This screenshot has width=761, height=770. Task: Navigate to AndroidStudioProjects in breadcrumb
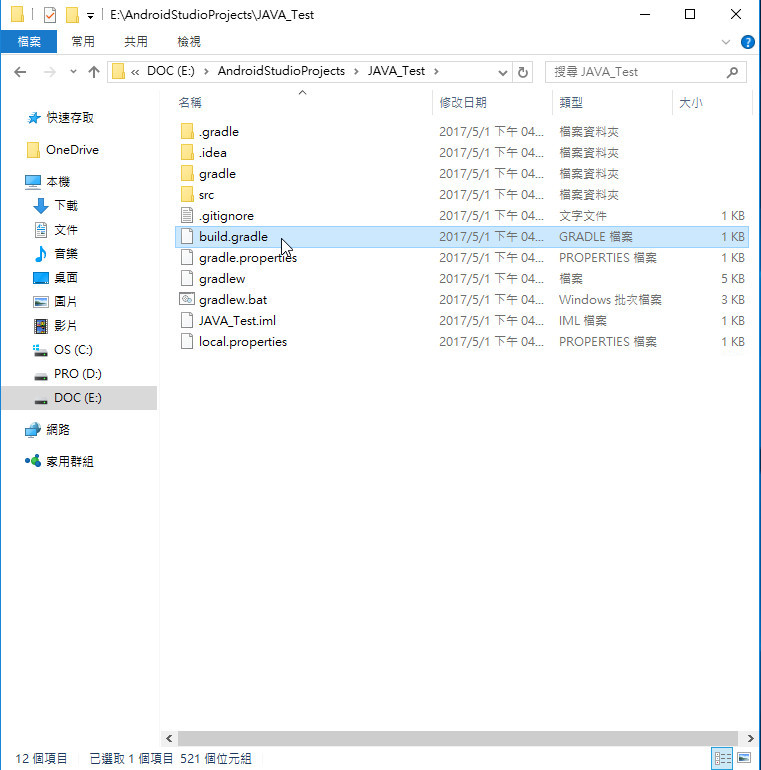point(281,71)
